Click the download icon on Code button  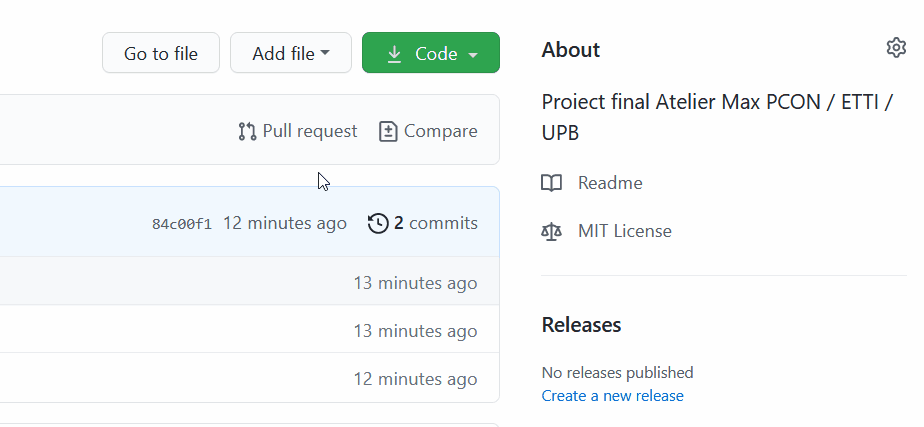click(394, 54)
